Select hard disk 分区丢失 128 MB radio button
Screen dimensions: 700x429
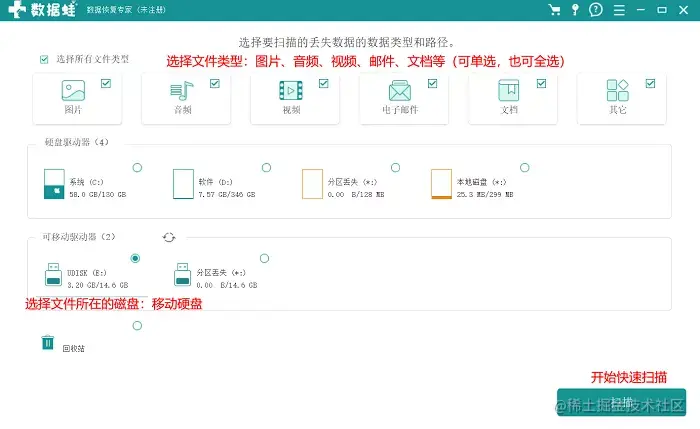[396, 167]
